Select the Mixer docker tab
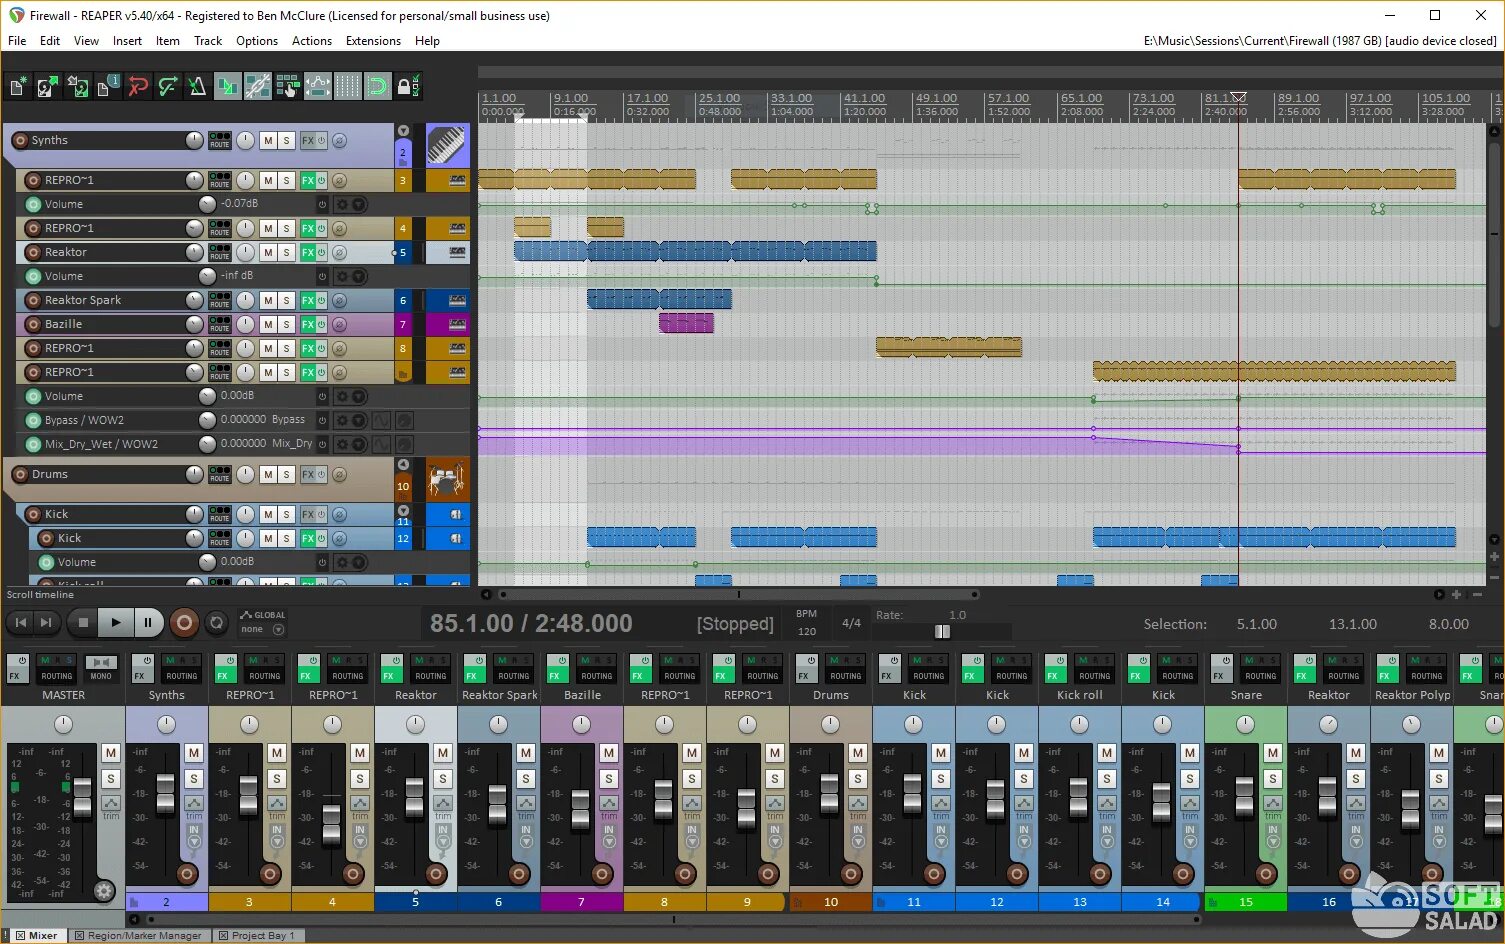 click(x=36, y=936)
